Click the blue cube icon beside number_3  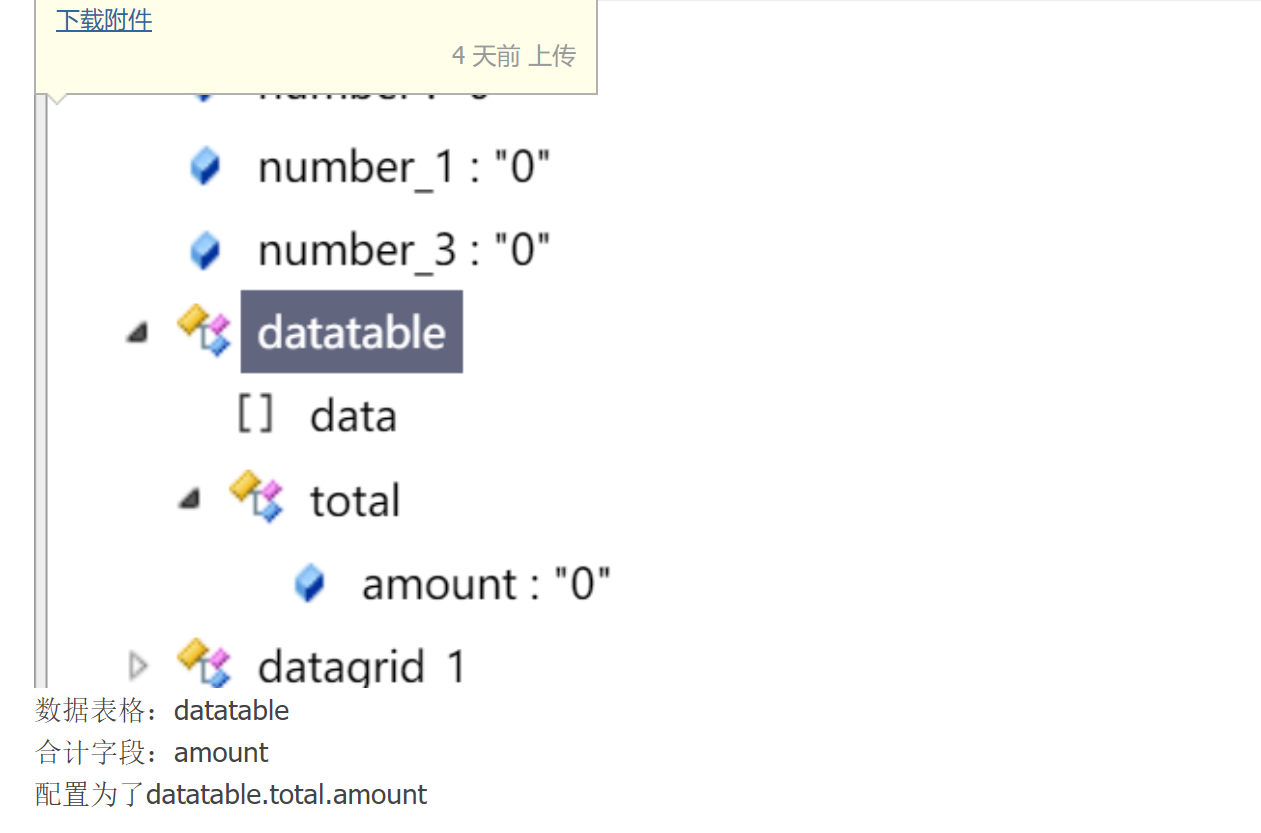tap(205, 250)
